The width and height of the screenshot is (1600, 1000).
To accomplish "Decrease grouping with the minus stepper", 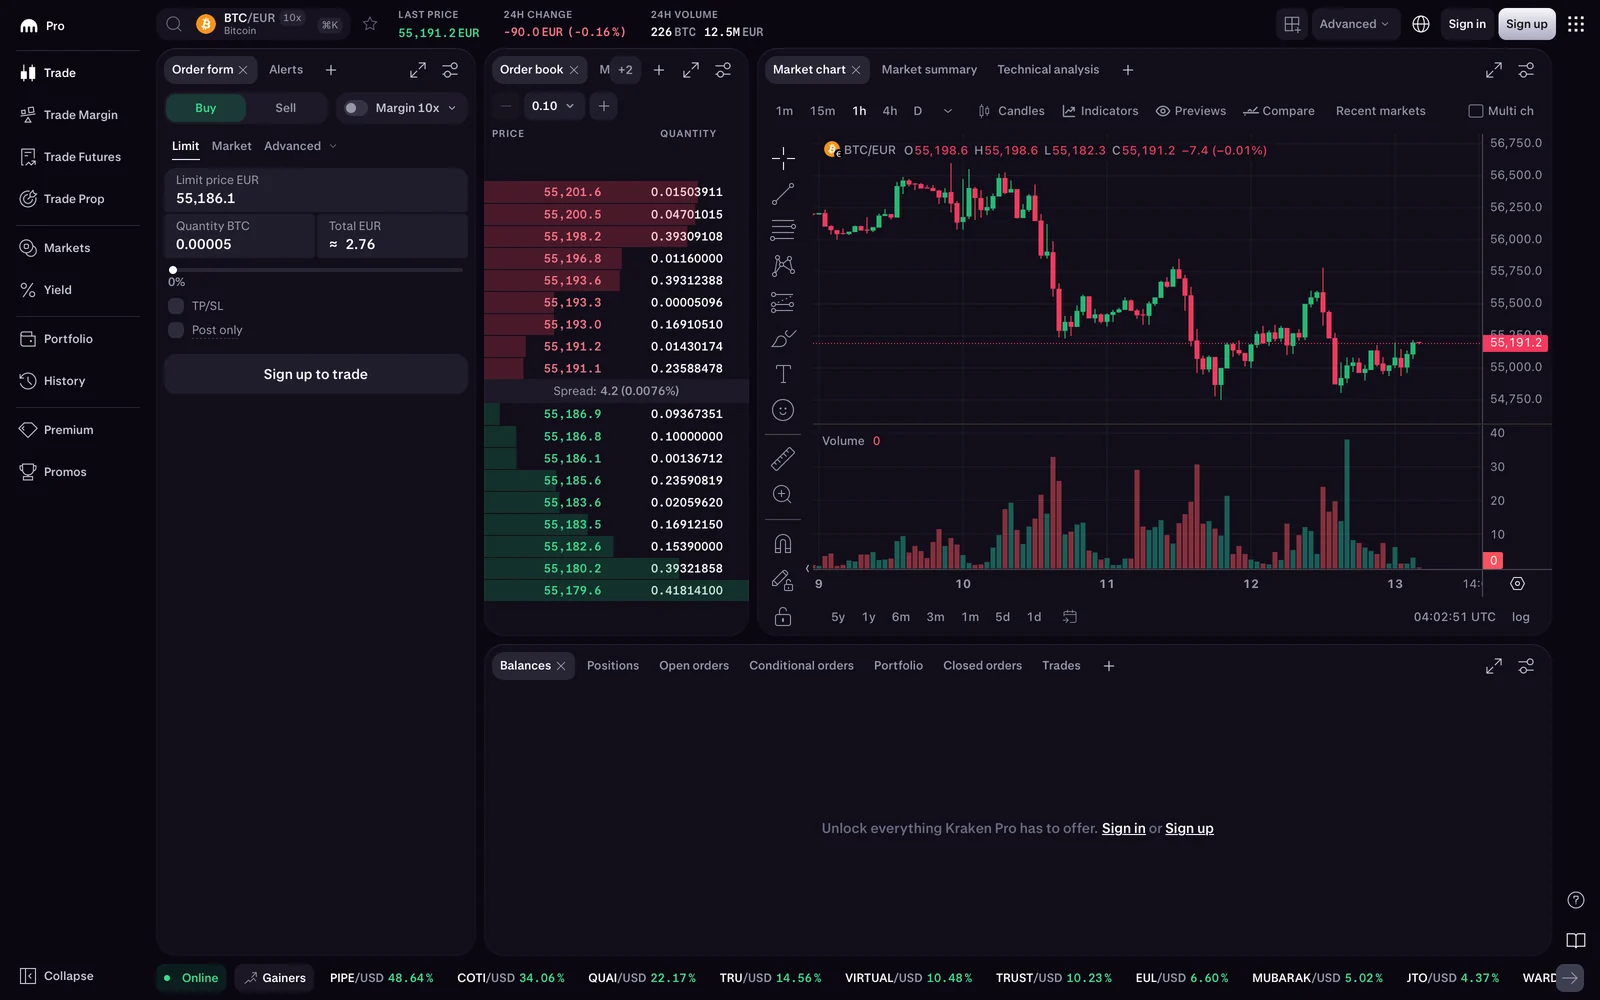I will pos(506,106).
